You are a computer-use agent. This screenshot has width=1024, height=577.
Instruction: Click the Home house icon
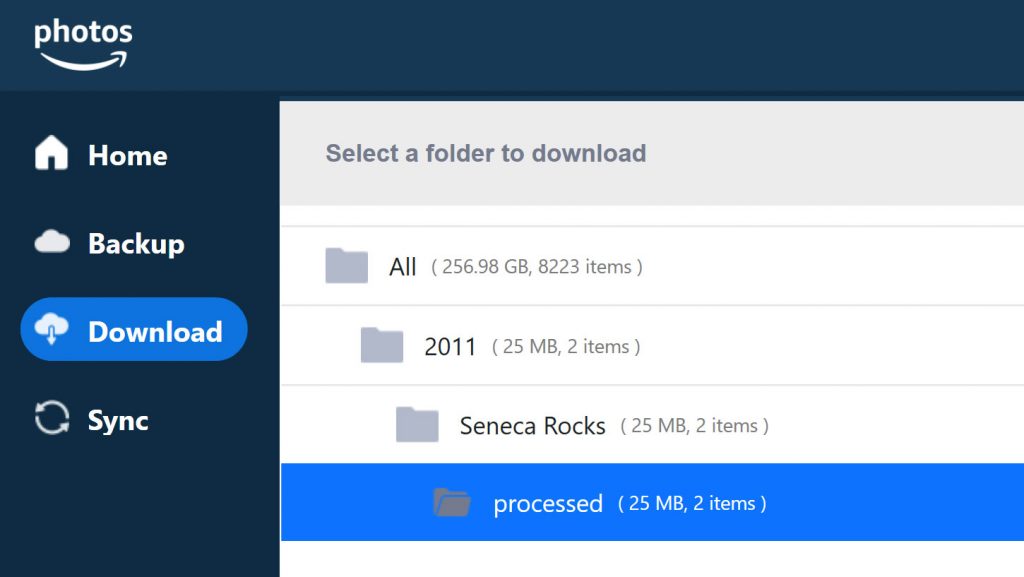point(52,154)
